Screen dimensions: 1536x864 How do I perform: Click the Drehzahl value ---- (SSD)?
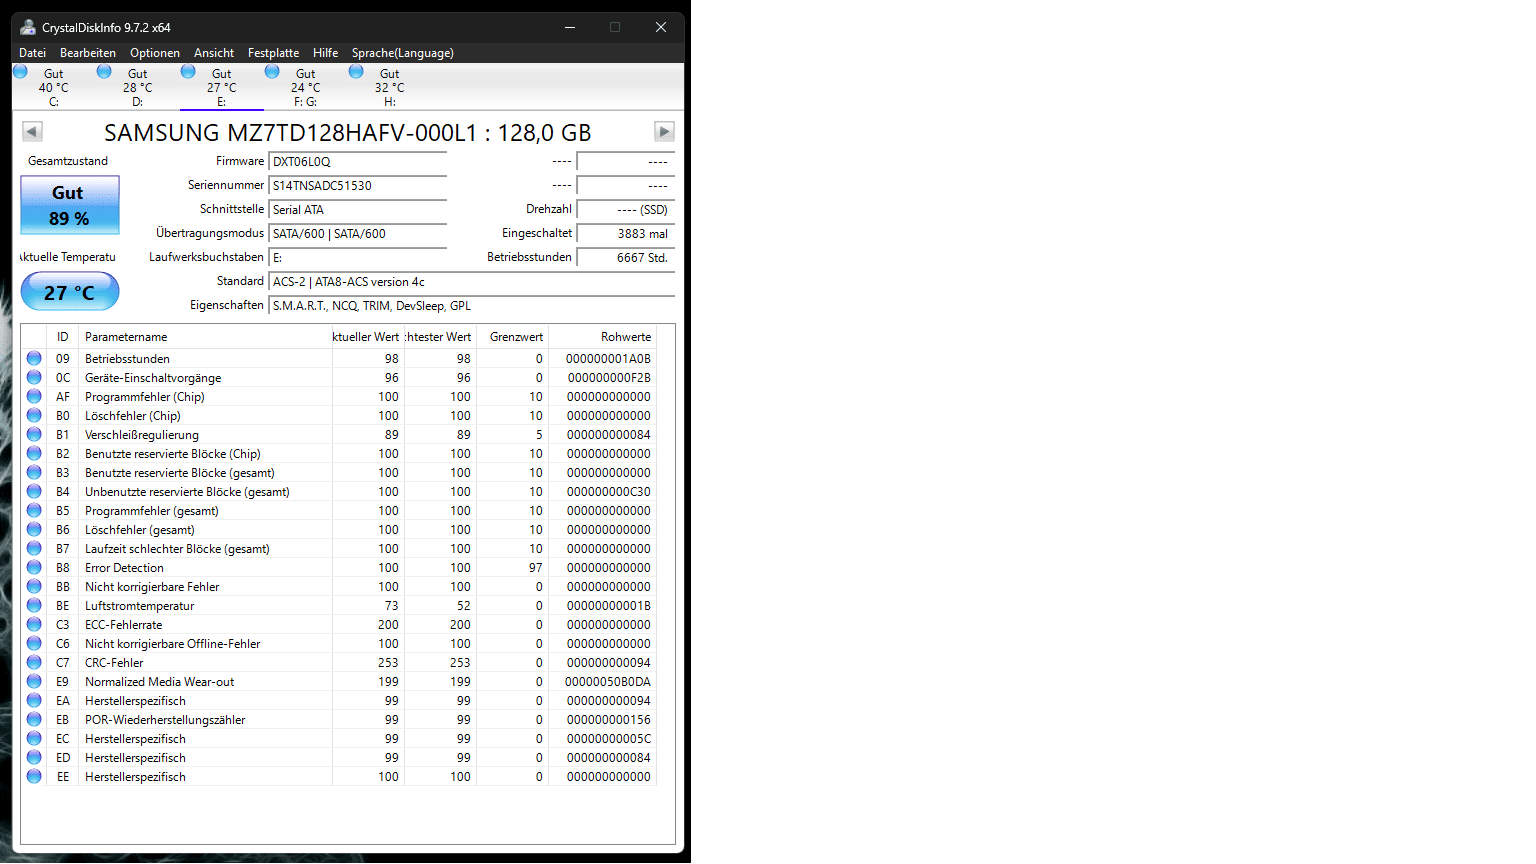[626, 210]
